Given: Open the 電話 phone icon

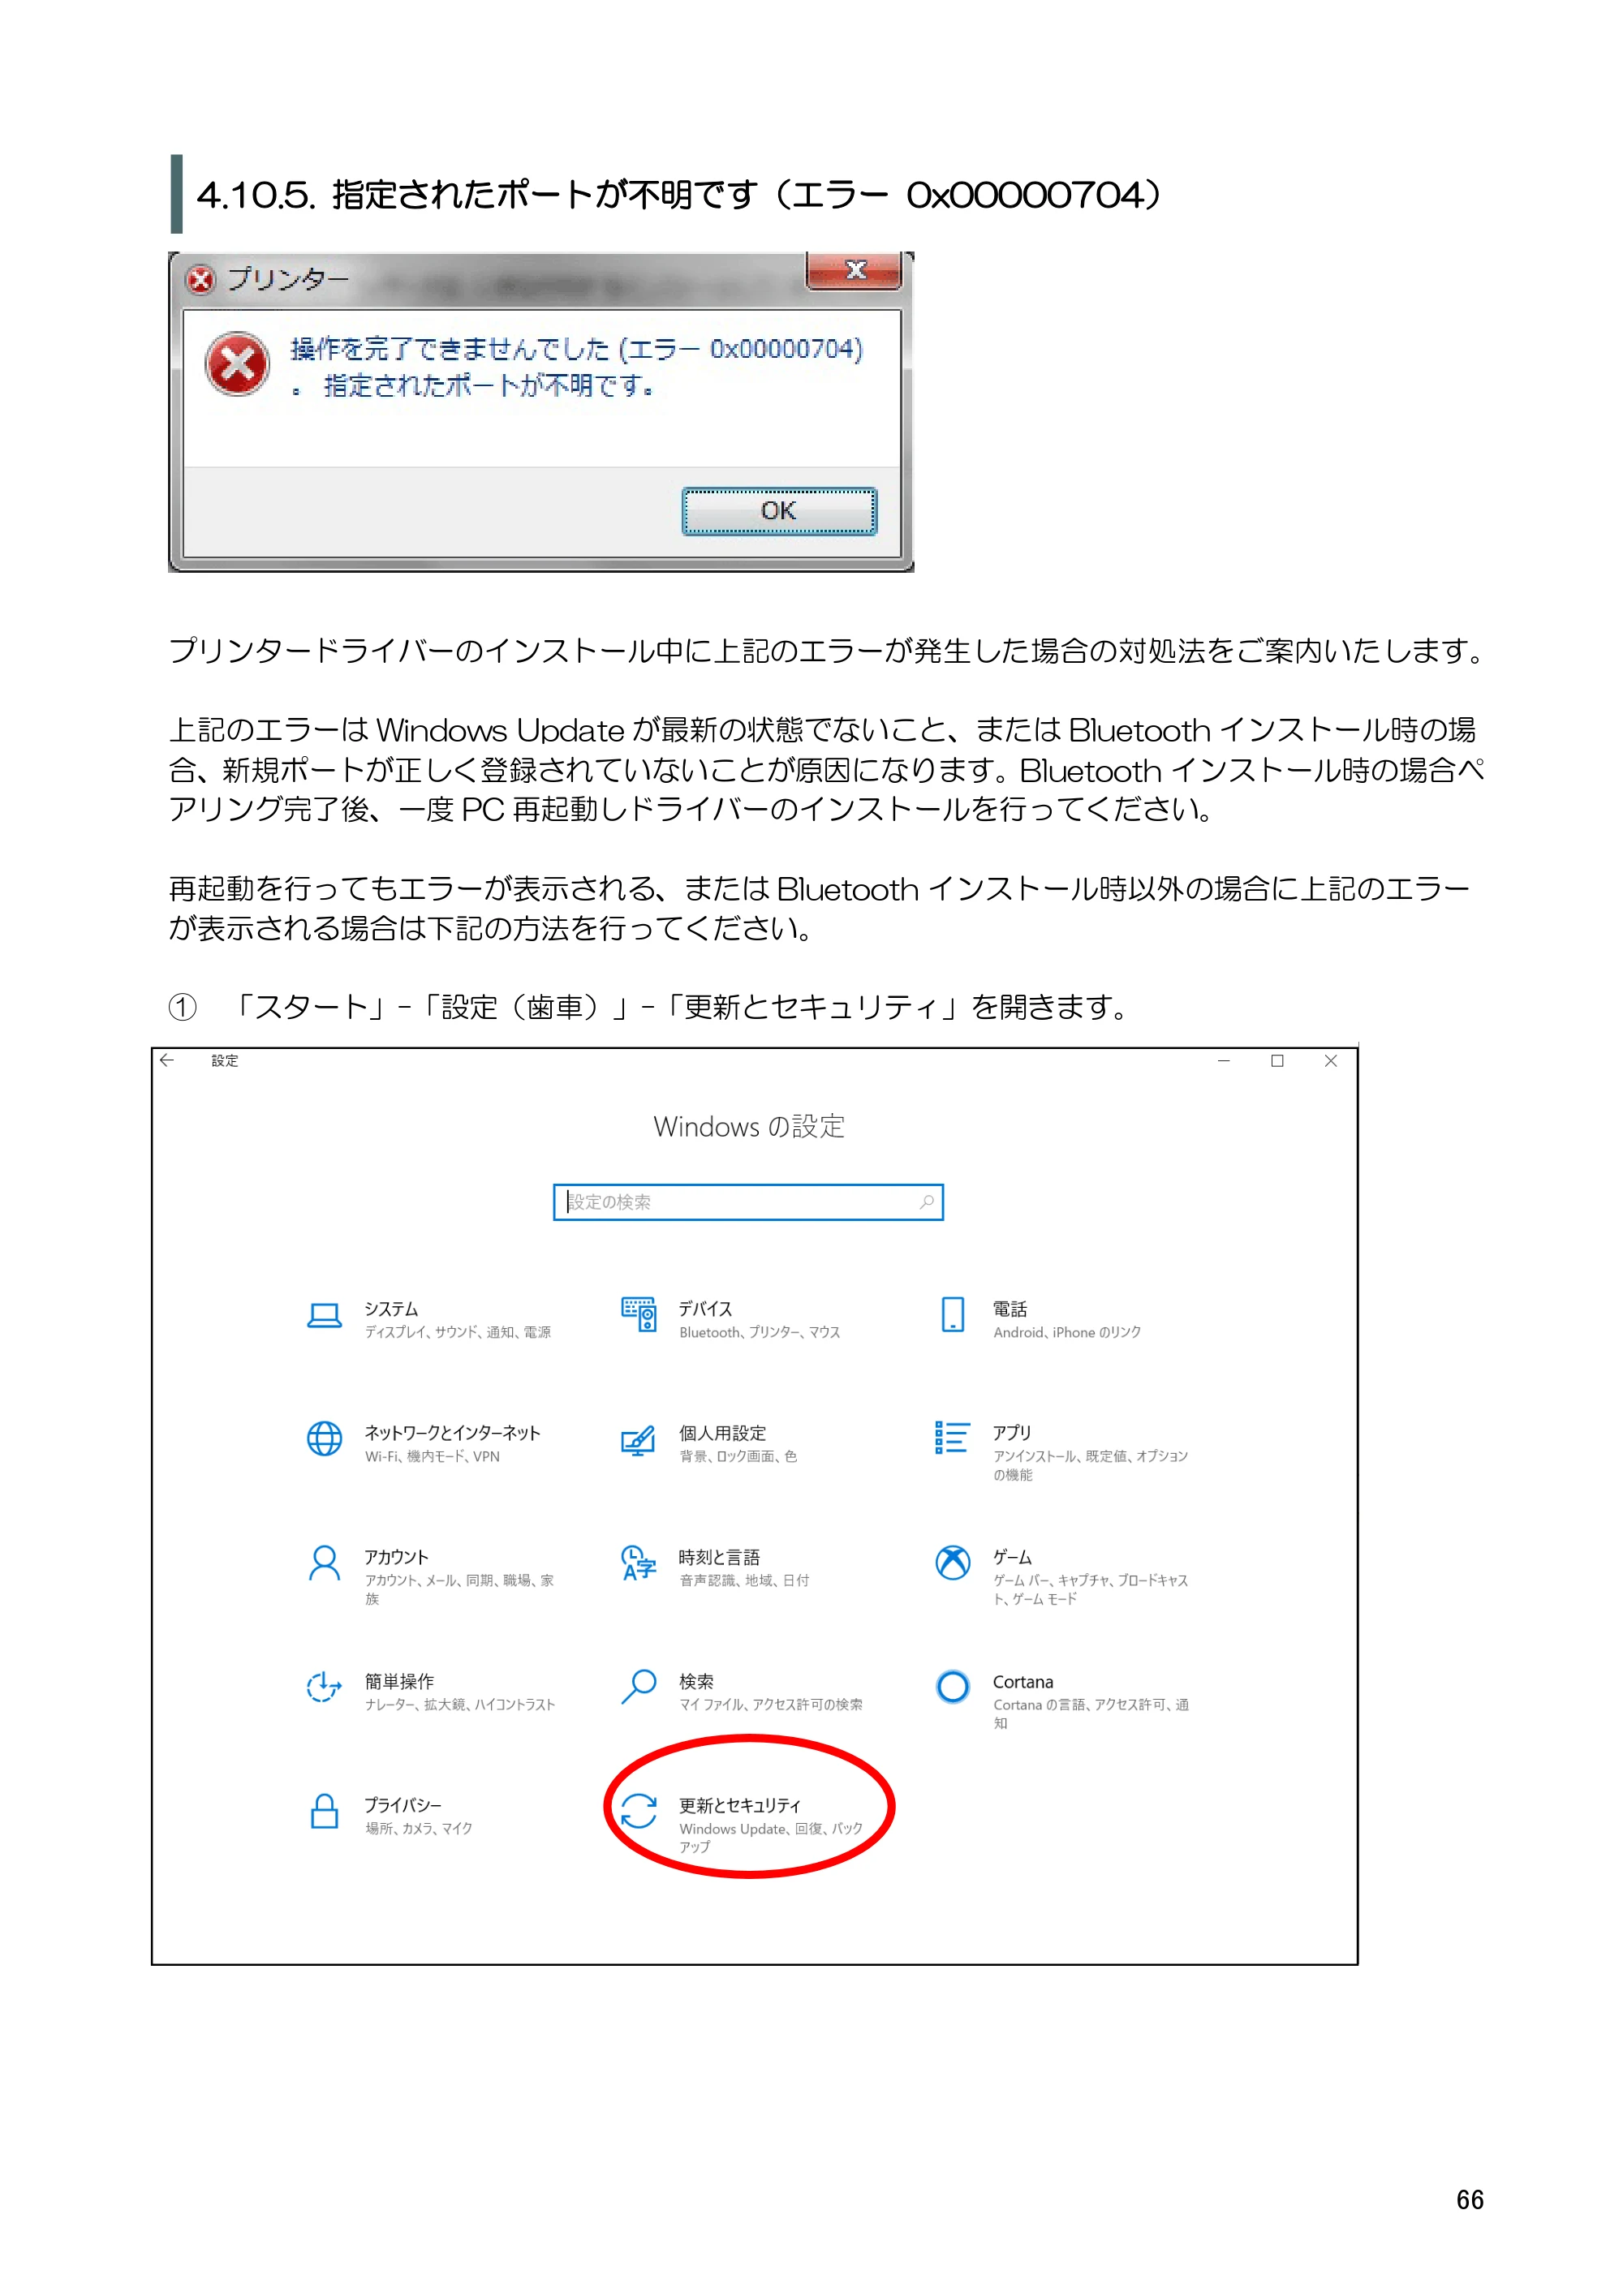Looking at the screenshot, I should click(953, 1314).
